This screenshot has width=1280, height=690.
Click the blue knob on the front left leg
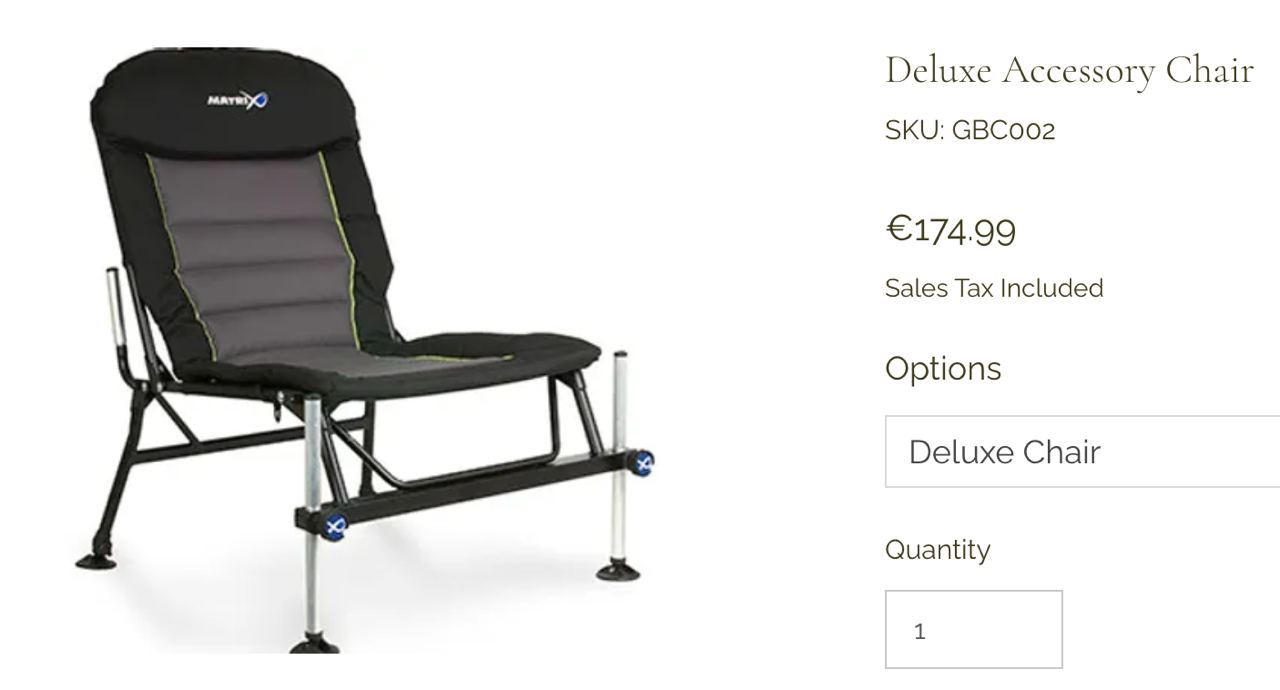click(x=335, y=526)
